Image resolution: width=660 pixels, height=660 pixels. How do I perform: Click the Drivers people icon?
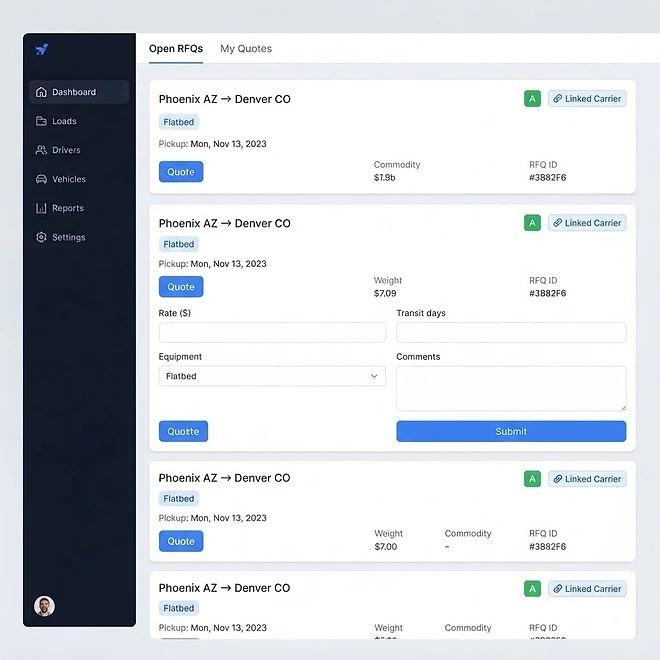click(41, 150)
